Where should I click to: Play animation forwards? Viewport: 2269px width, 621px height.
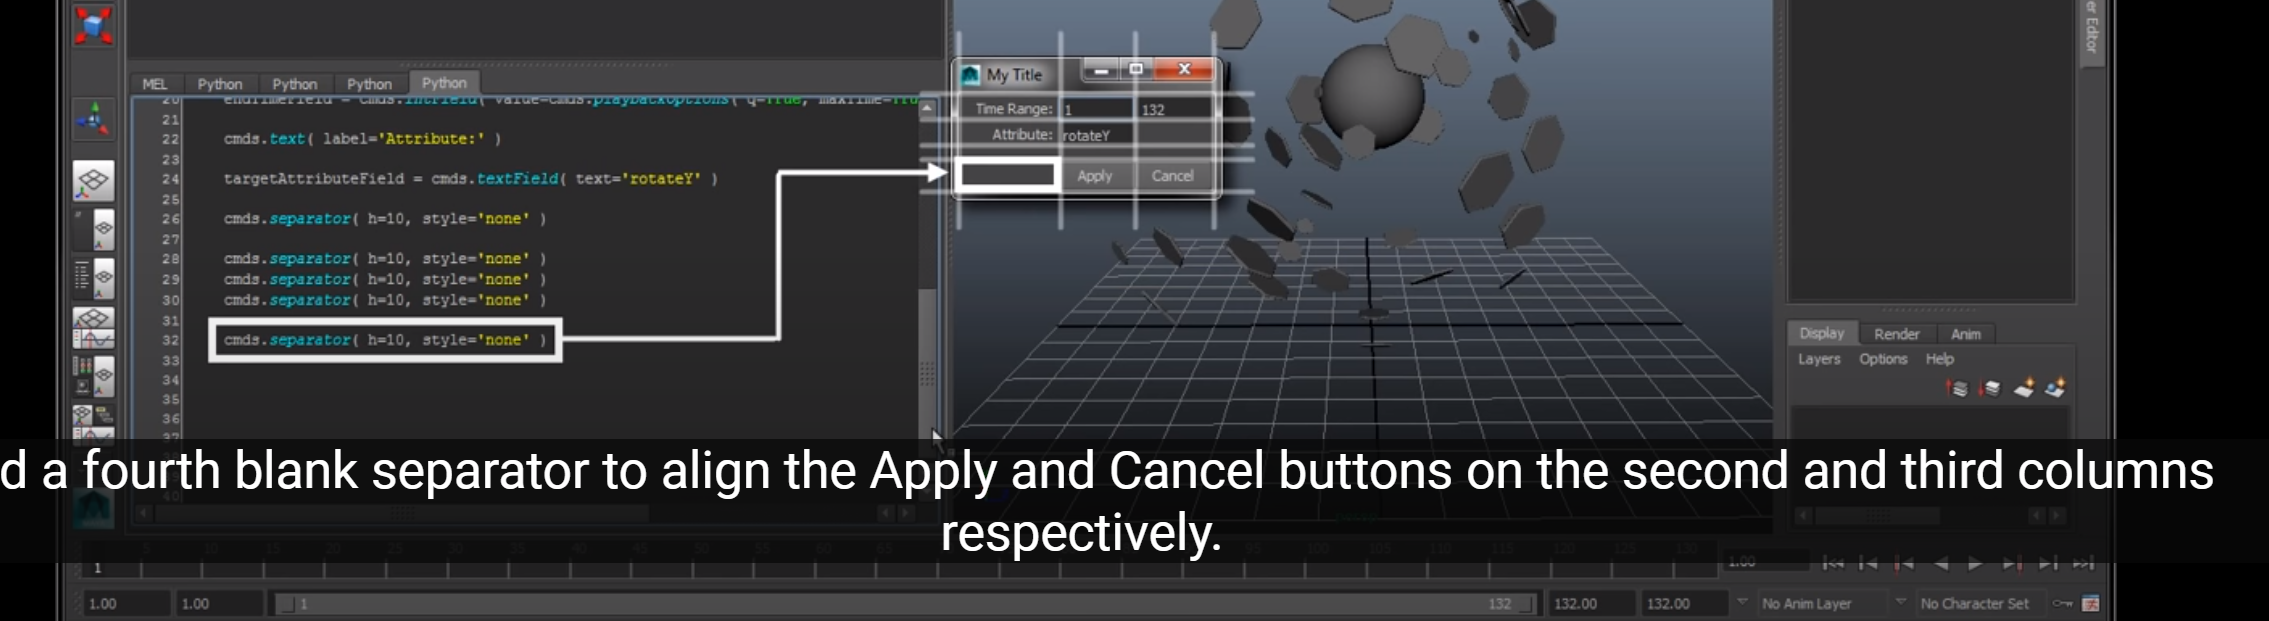point(1975,563)
